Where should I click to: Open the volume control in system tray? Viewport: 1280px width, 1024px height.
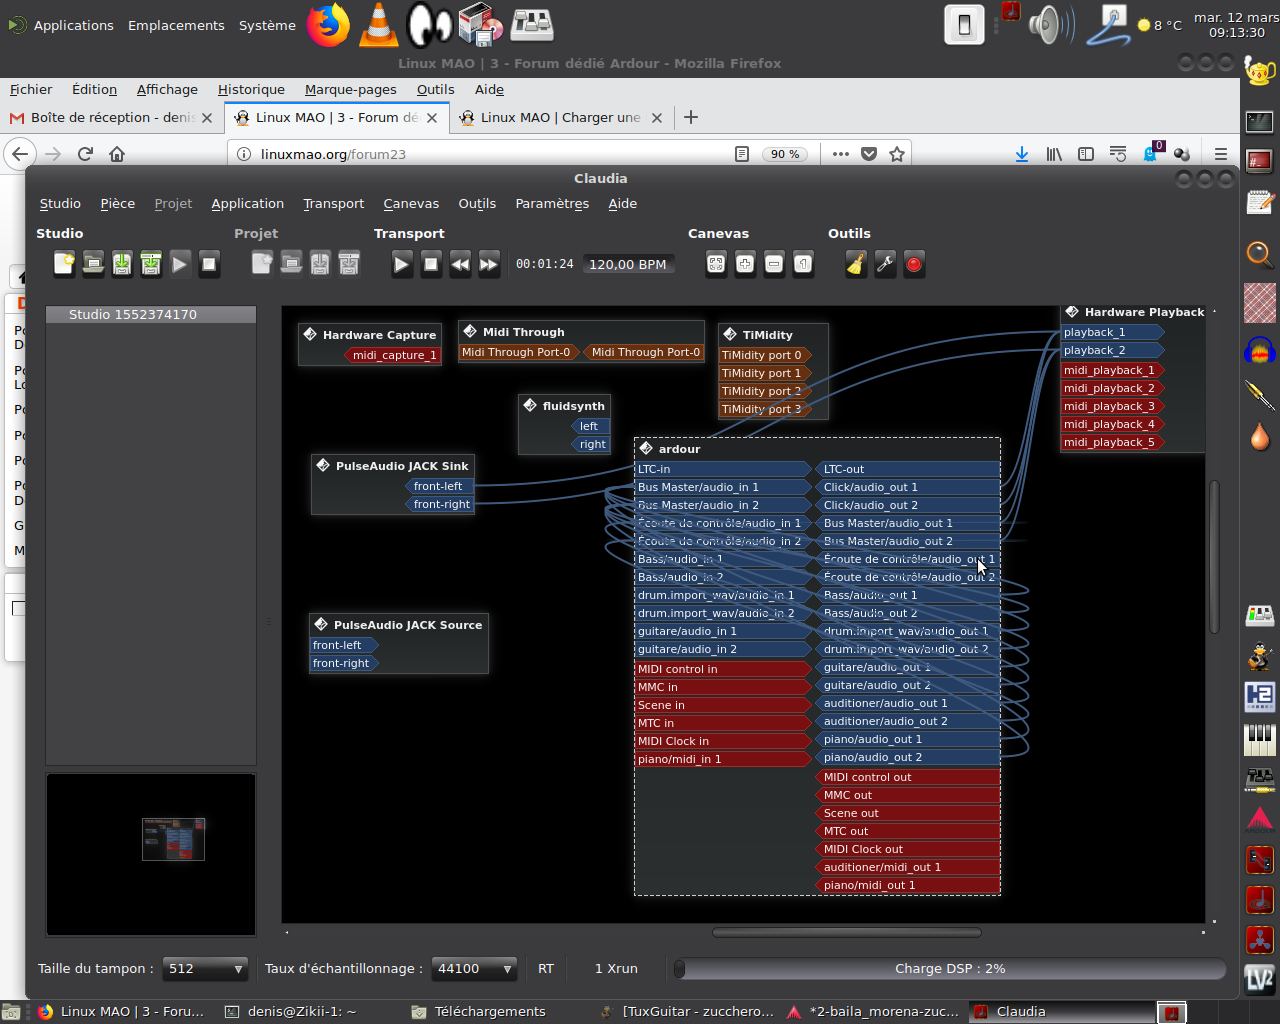coord(1050,25)
